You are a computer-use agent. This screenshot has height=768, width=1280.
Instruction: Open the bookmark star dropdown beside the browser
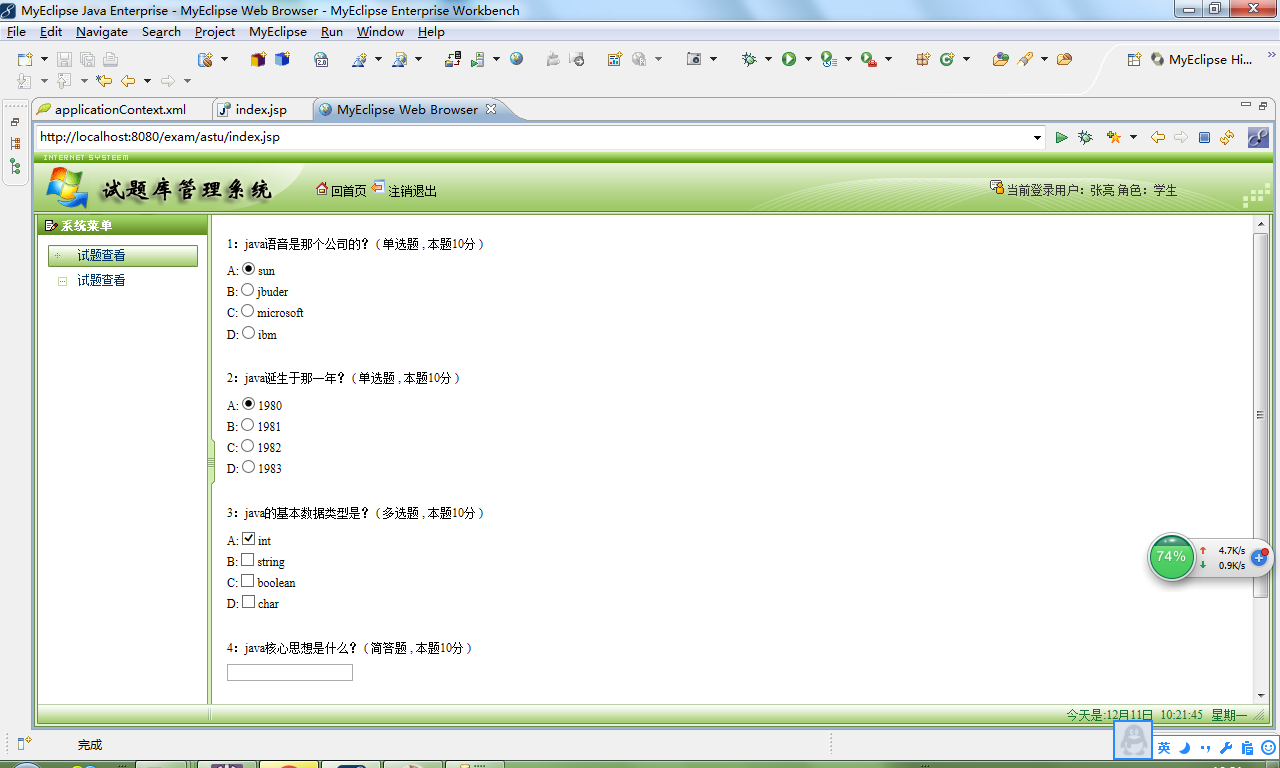coord(1132,137)
